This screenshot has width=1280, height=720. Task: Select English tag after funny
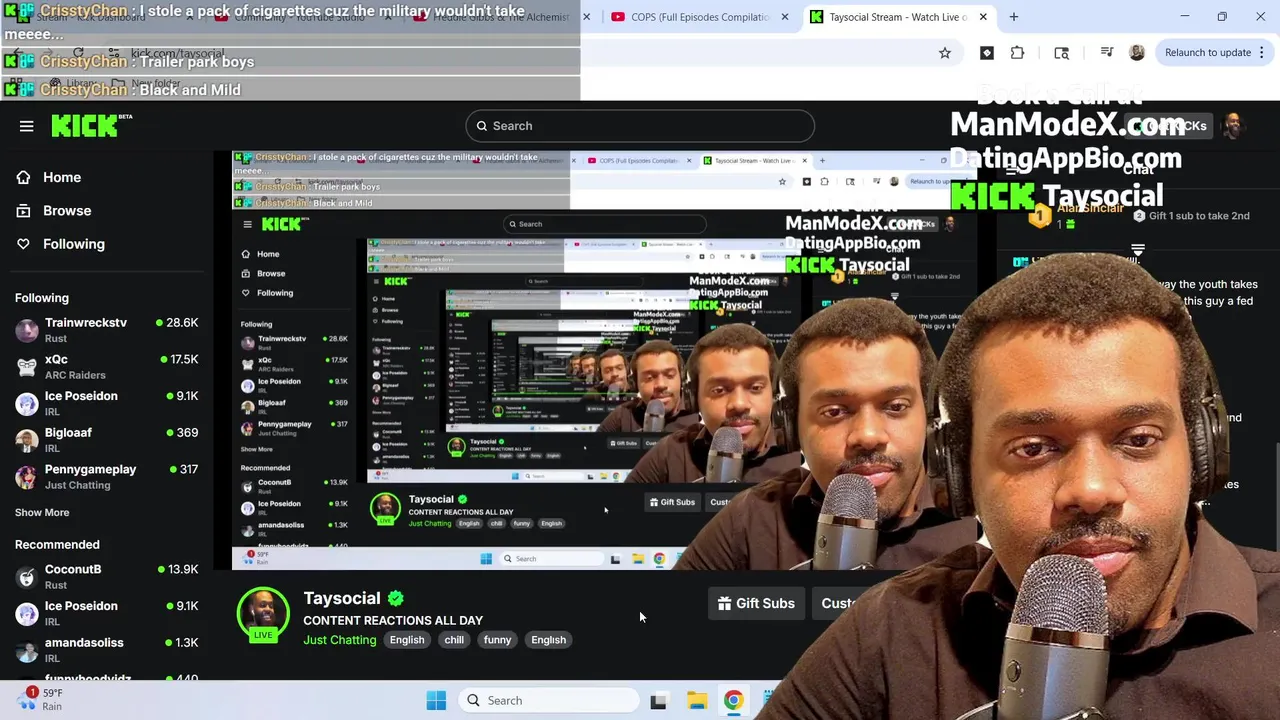tap(548, 640)
